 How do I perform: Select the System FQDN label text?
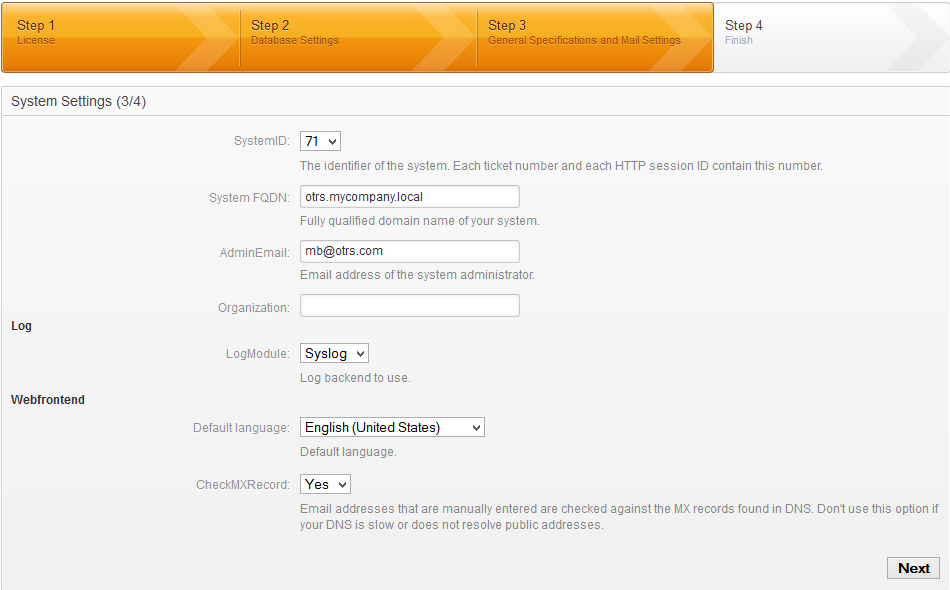249,198
